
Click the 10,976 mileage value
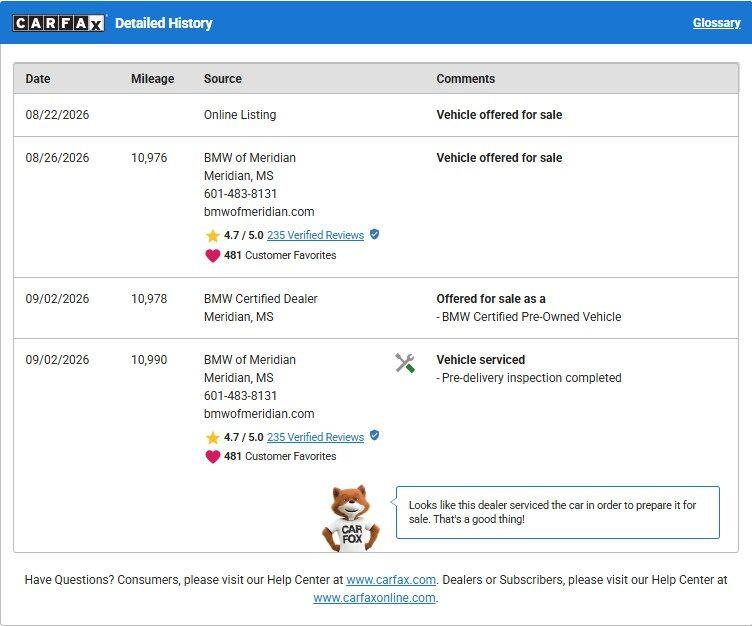tap(149, 158)
